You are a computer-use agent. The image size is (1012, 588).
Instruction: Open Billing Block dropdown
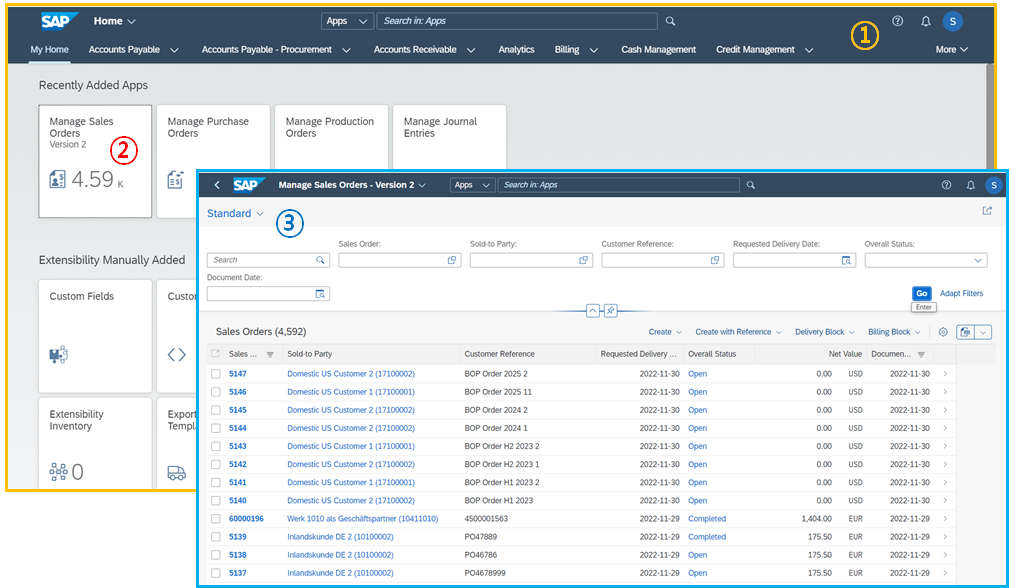coord(894,332)
